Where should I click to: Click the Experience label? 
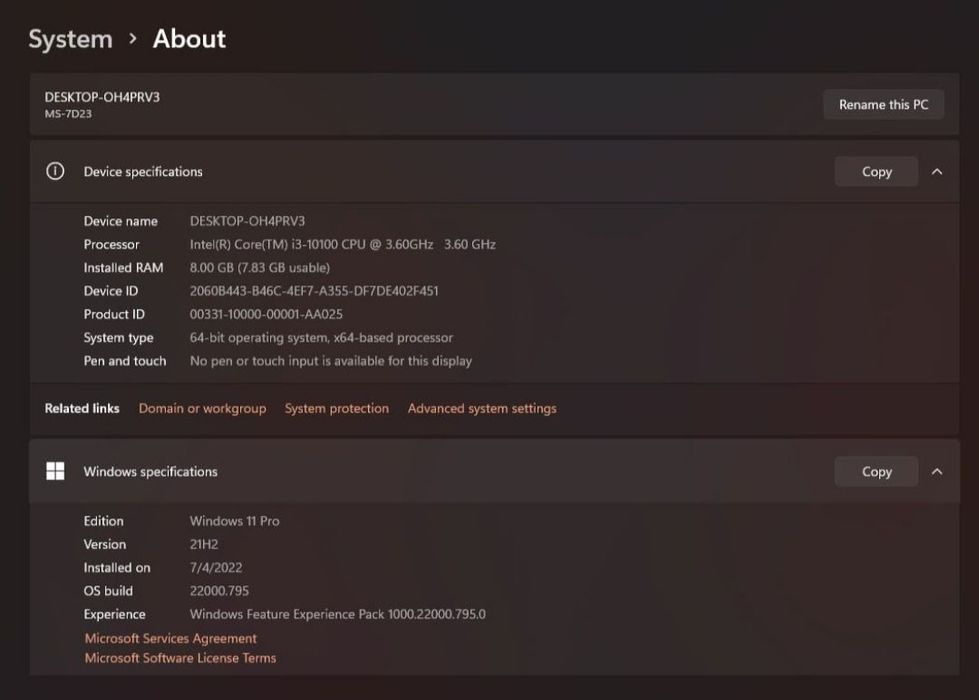coord(114,614)
